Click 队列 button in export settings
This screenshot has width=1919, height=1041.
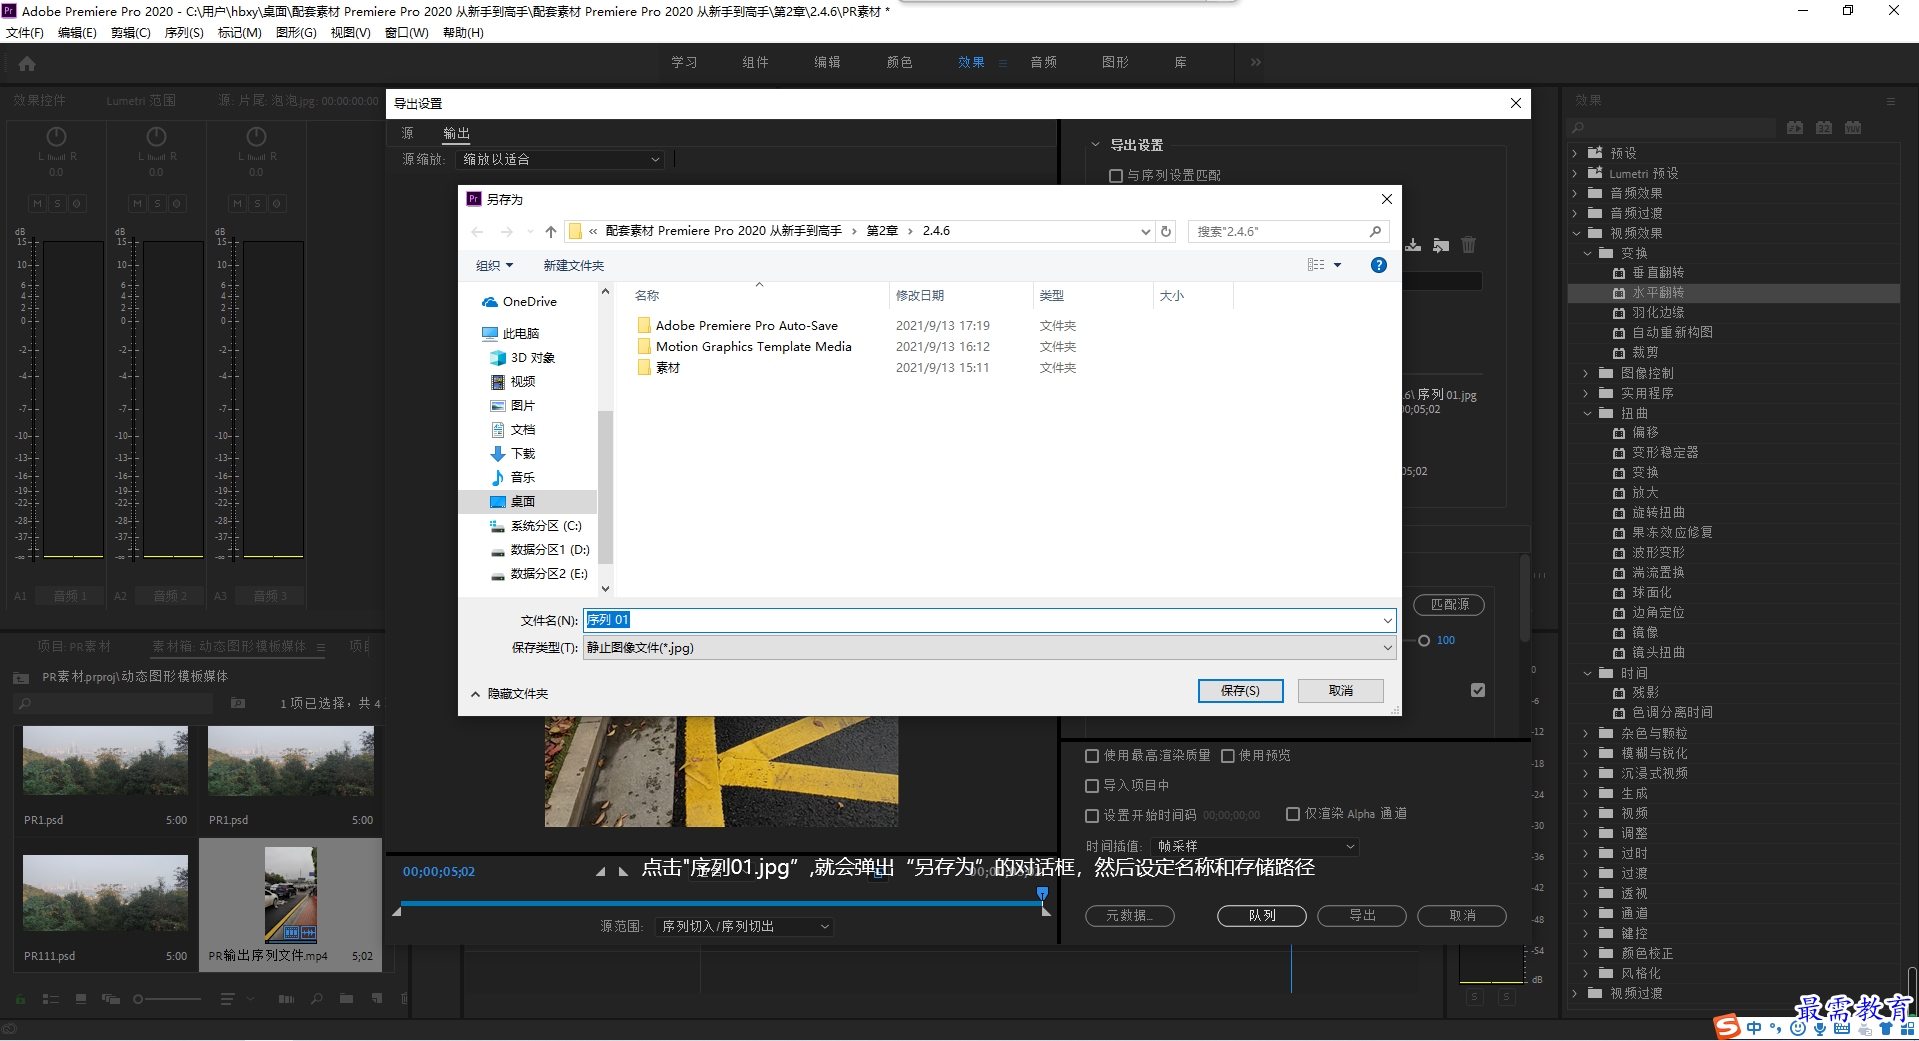(1262, 916)
